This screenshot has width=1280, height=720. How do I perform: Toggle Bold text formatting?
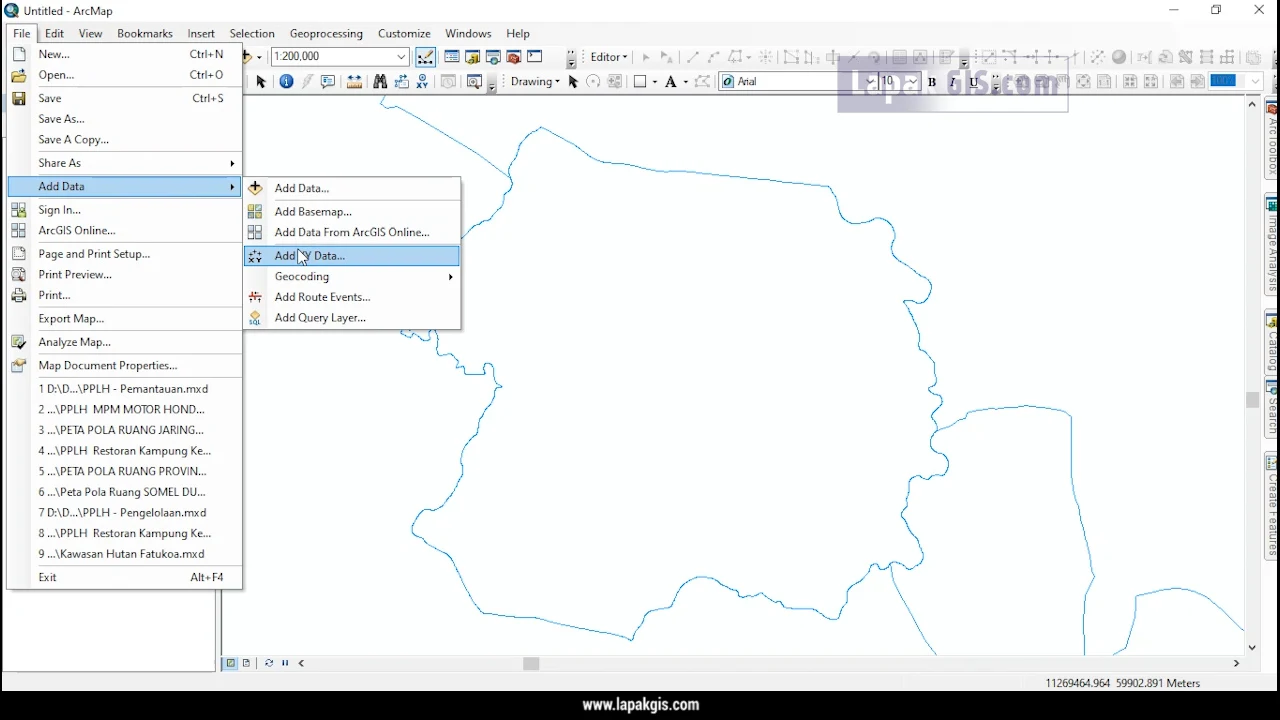(932, 82)
